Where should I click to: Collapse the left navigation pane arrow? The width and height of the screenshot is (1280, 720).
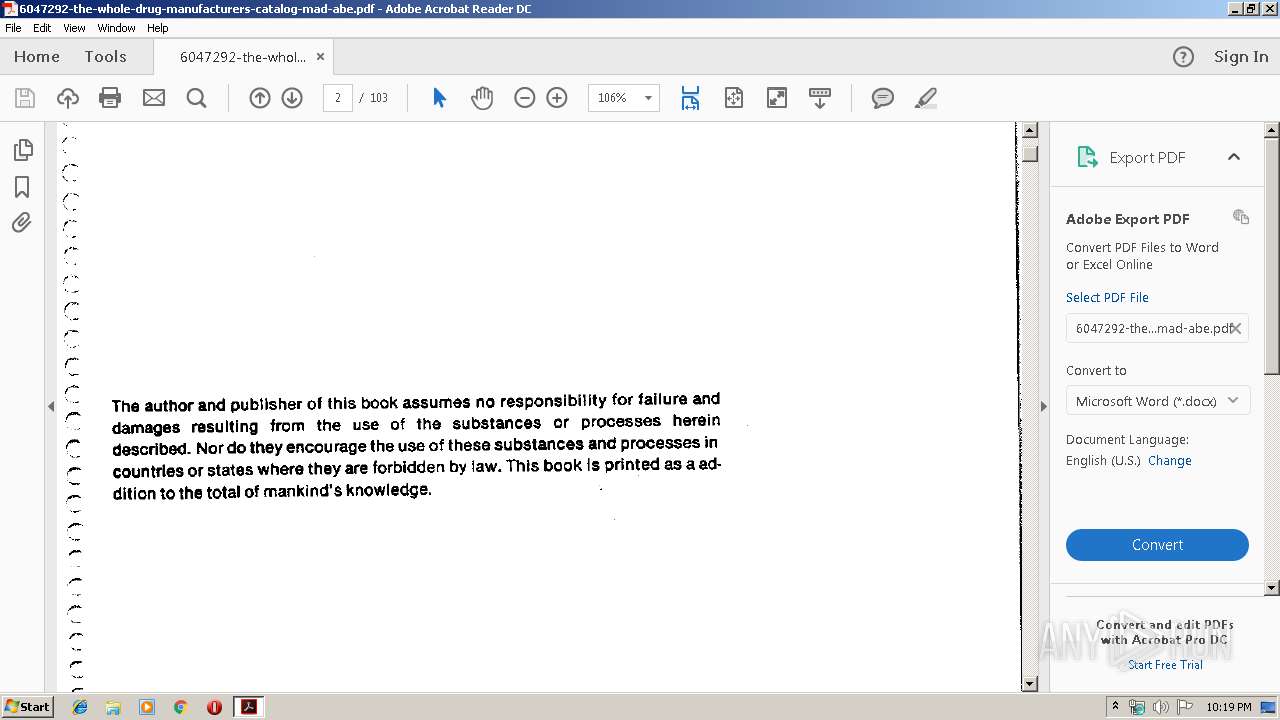[x=51, y=406]
